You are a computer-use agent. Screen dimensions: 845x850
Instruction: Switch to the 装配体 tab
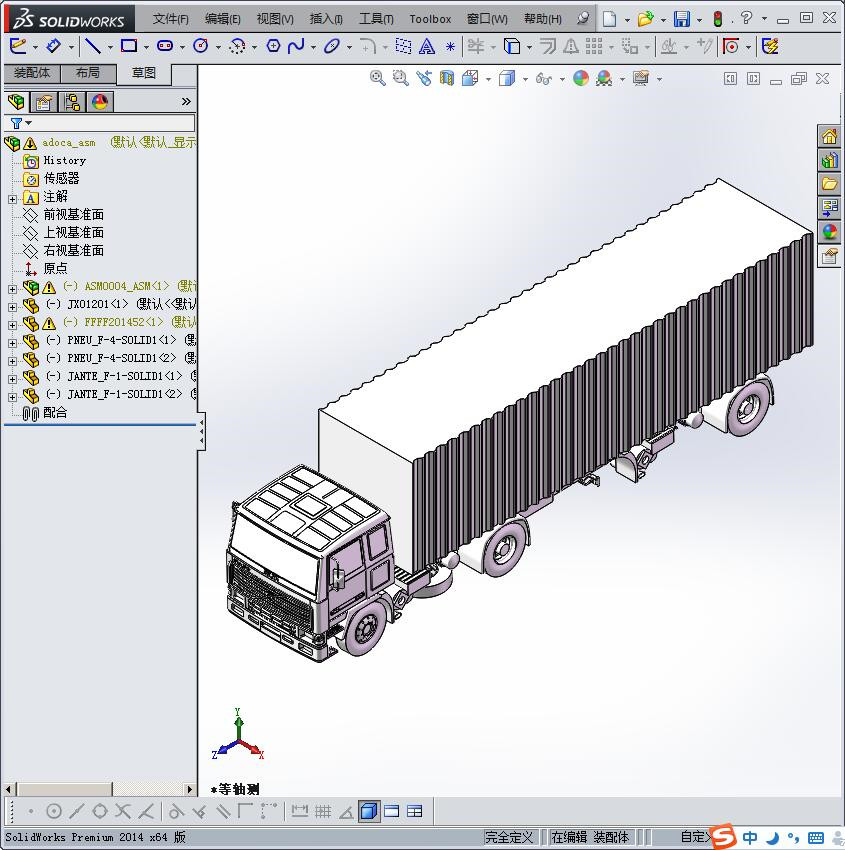(x=32, y=73)
